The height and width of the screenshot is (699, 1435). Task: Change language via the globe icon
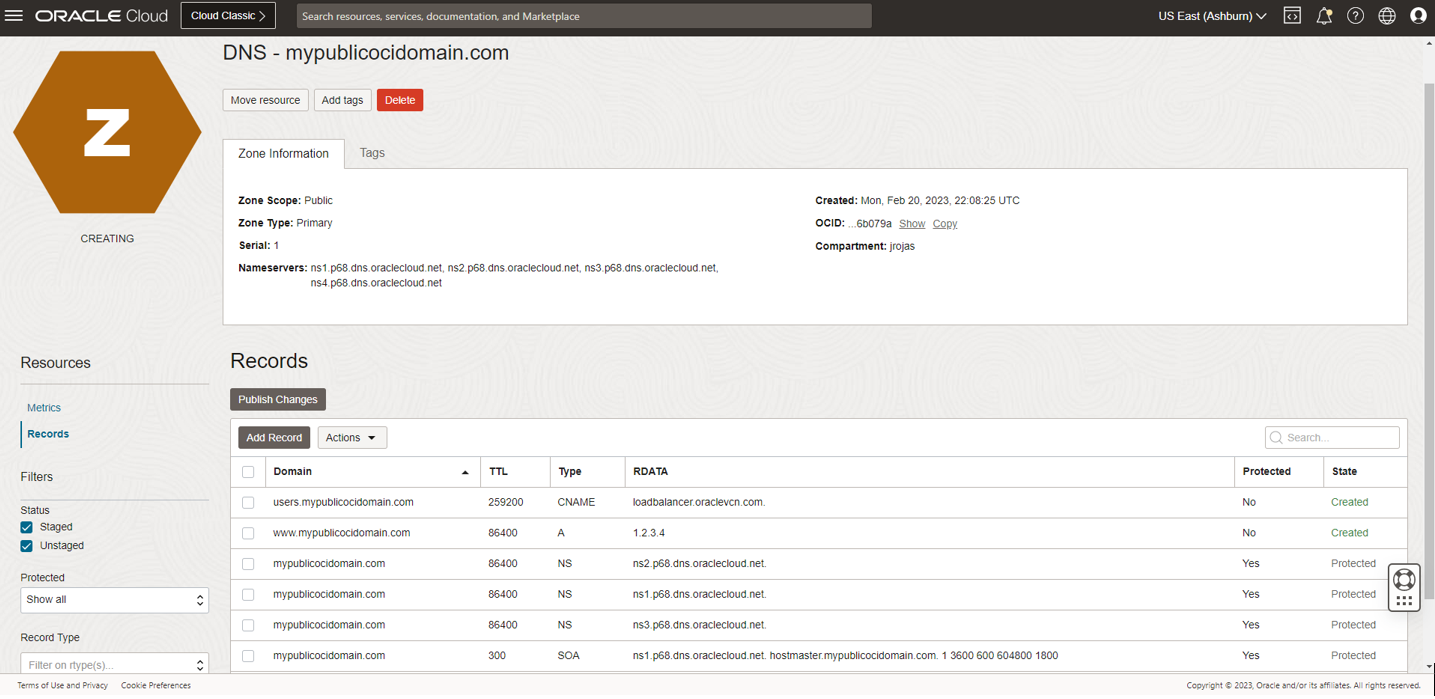1386,15
